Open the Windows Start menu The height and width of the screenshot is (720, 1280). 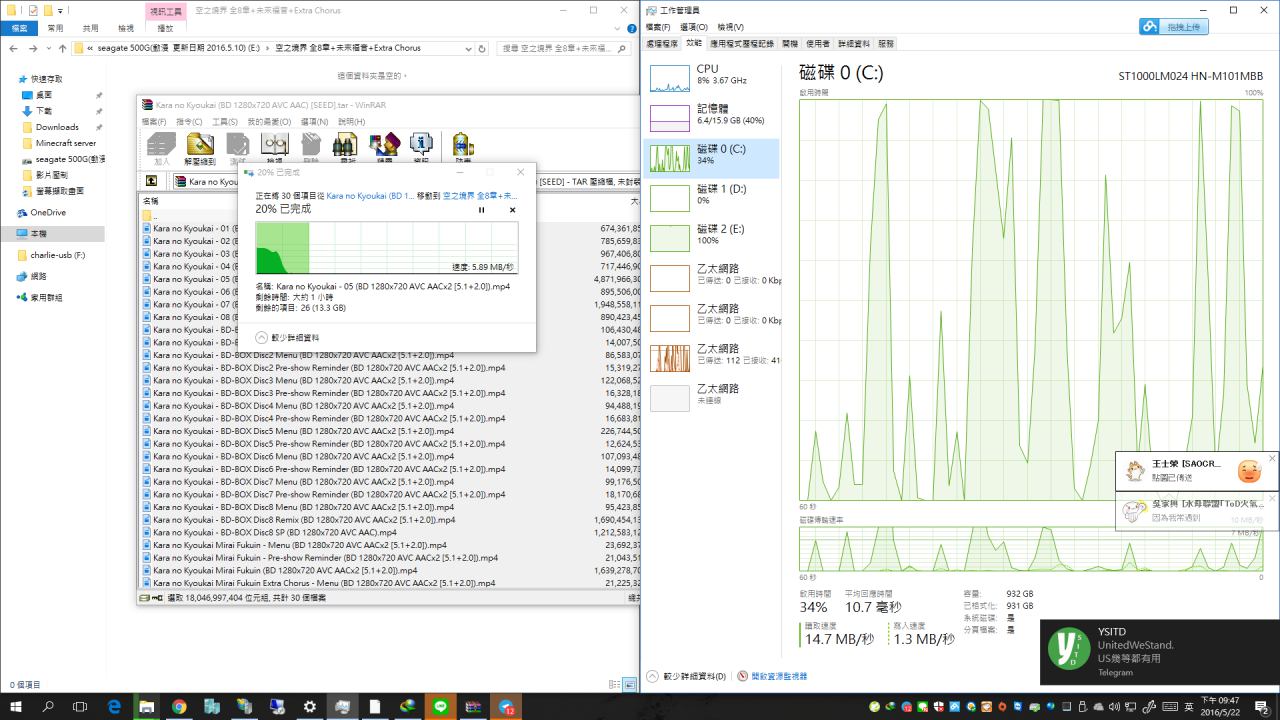click(17, 706)
